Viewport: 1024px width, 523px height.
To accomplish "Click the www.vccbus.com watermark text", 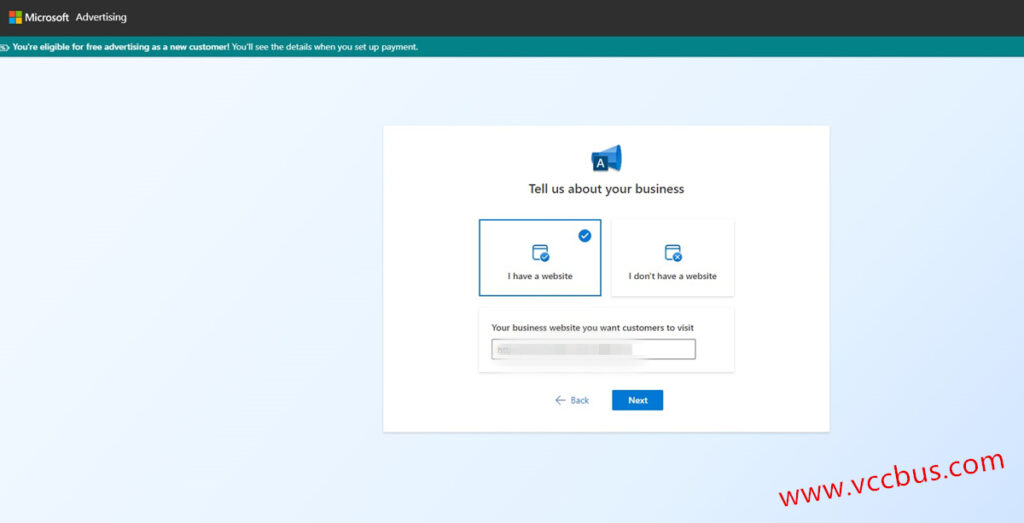I will pyautogui.click(x=890, y=480).
